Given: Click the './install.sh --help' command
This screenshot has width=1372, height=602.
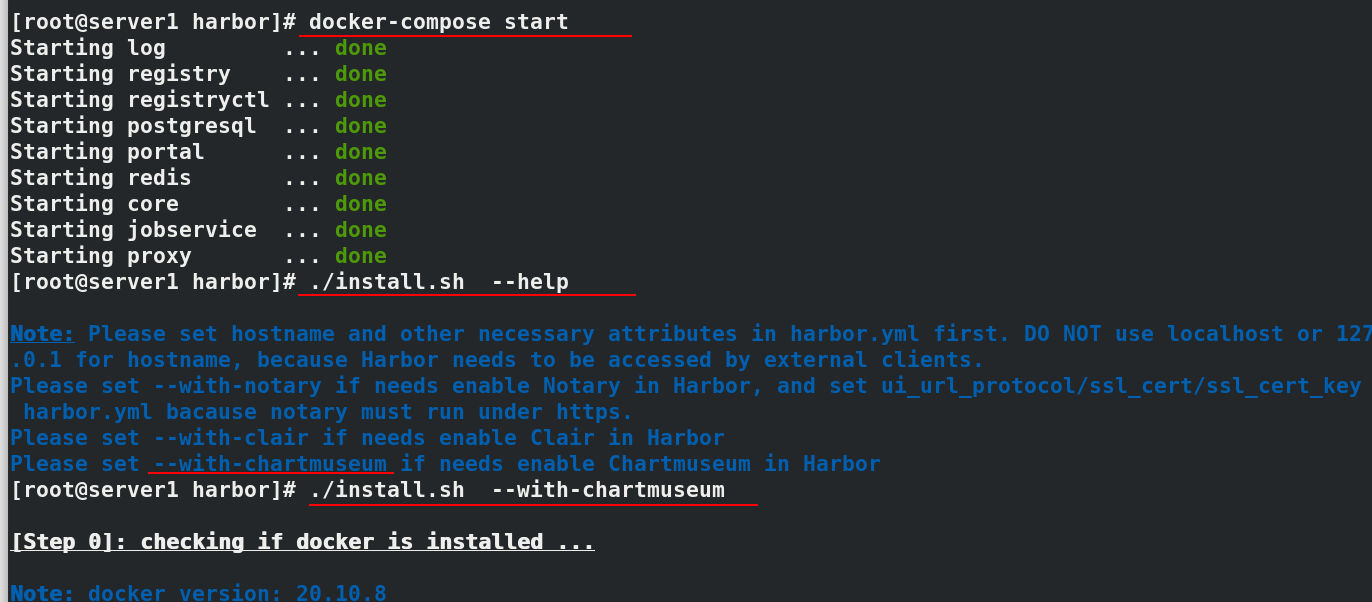Looking at the screenshot, I should [438, 282].
